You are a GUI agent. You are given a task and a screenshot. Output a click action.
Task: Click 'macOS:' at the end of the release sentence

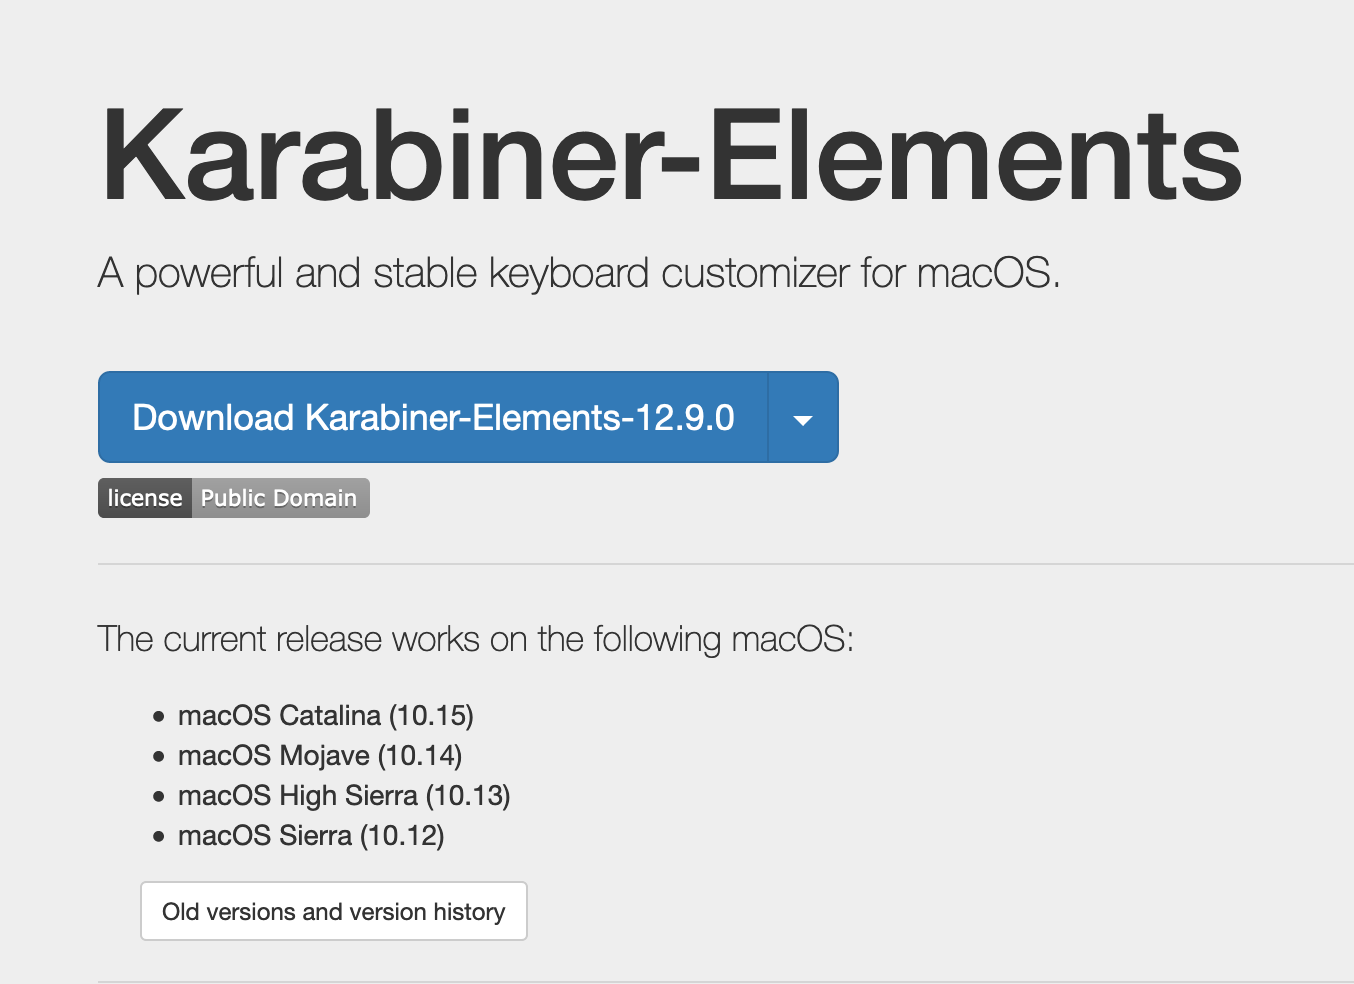[792, 639]
